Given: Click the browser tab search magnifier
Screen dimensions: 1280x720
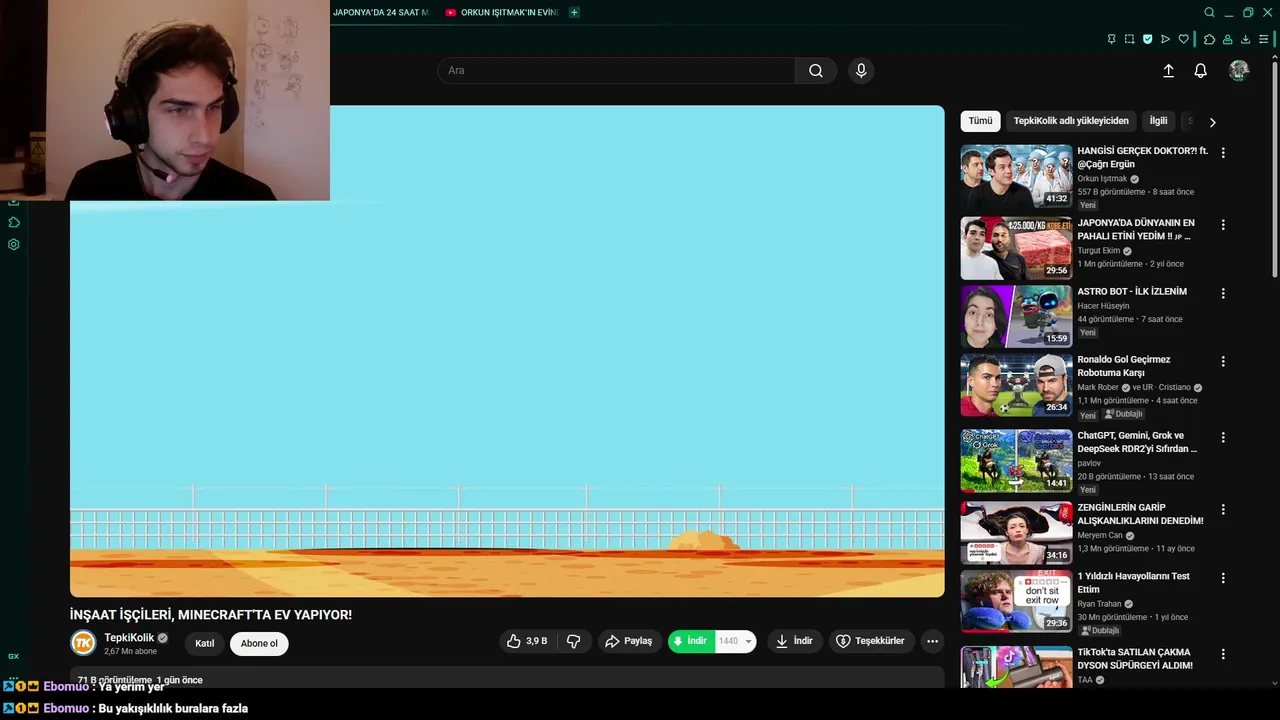Looking at the screenshot, I should pyautogui.click(x=1209, y=13).
